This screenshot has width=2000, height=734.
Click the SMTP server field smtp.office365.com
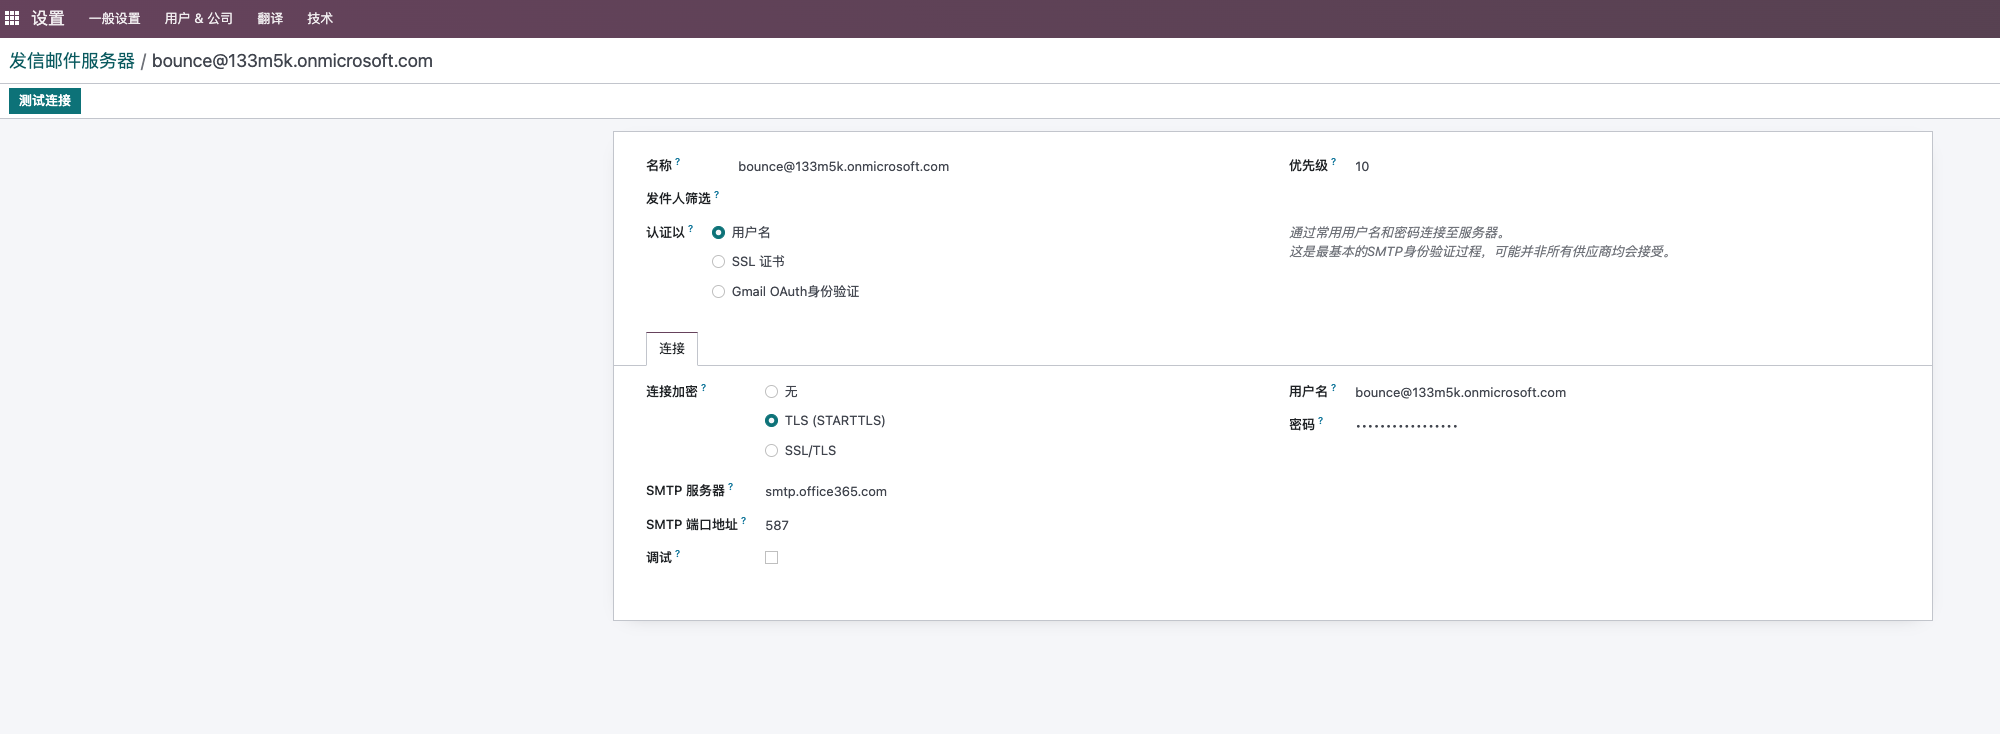tap(826, 492)
